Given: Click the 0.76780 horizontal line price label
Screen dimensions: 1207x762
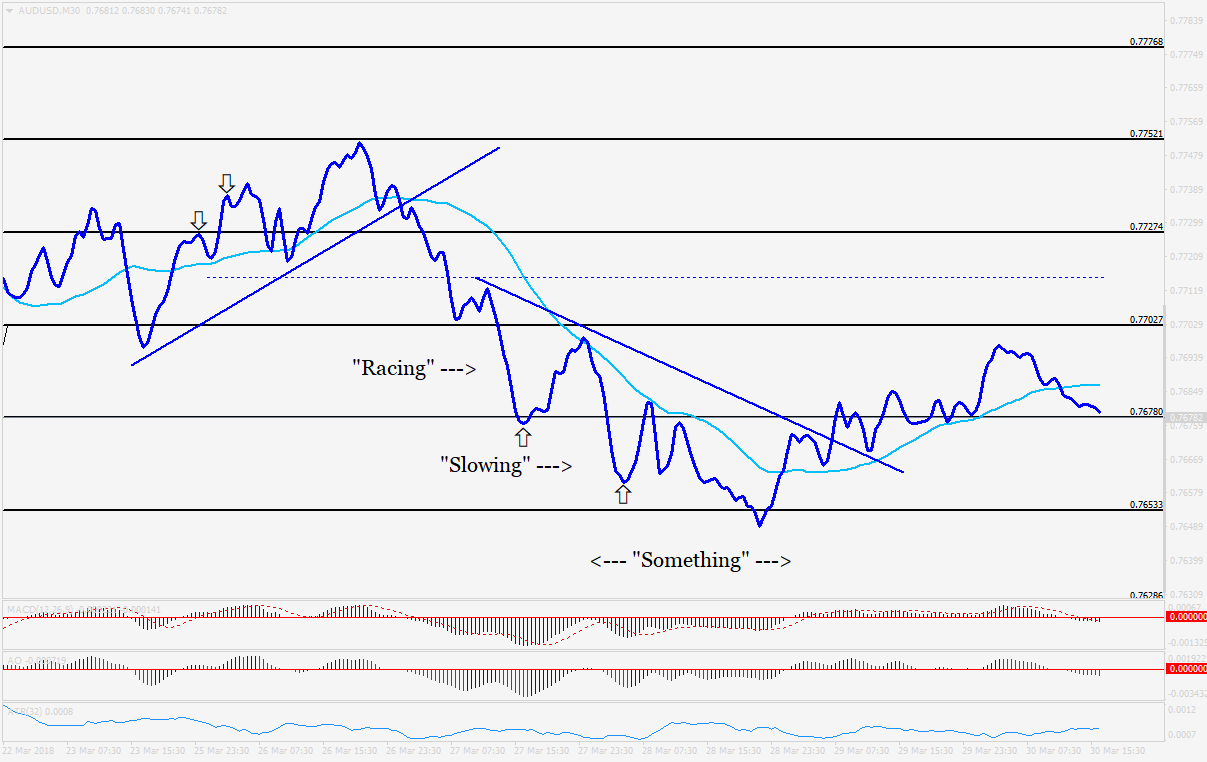Looking at the screenshot, I should 1146,412.
